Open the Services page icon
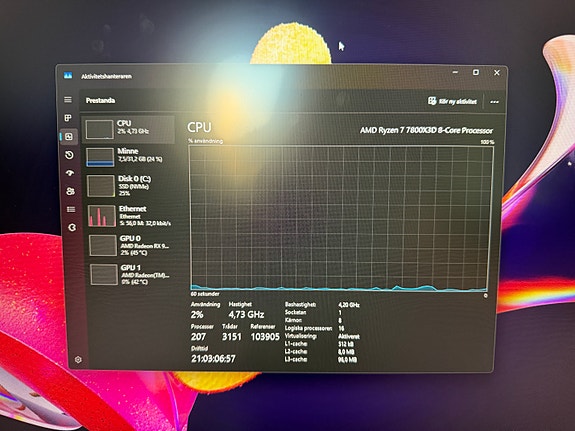The image size is (575, 431). point(72,228)
